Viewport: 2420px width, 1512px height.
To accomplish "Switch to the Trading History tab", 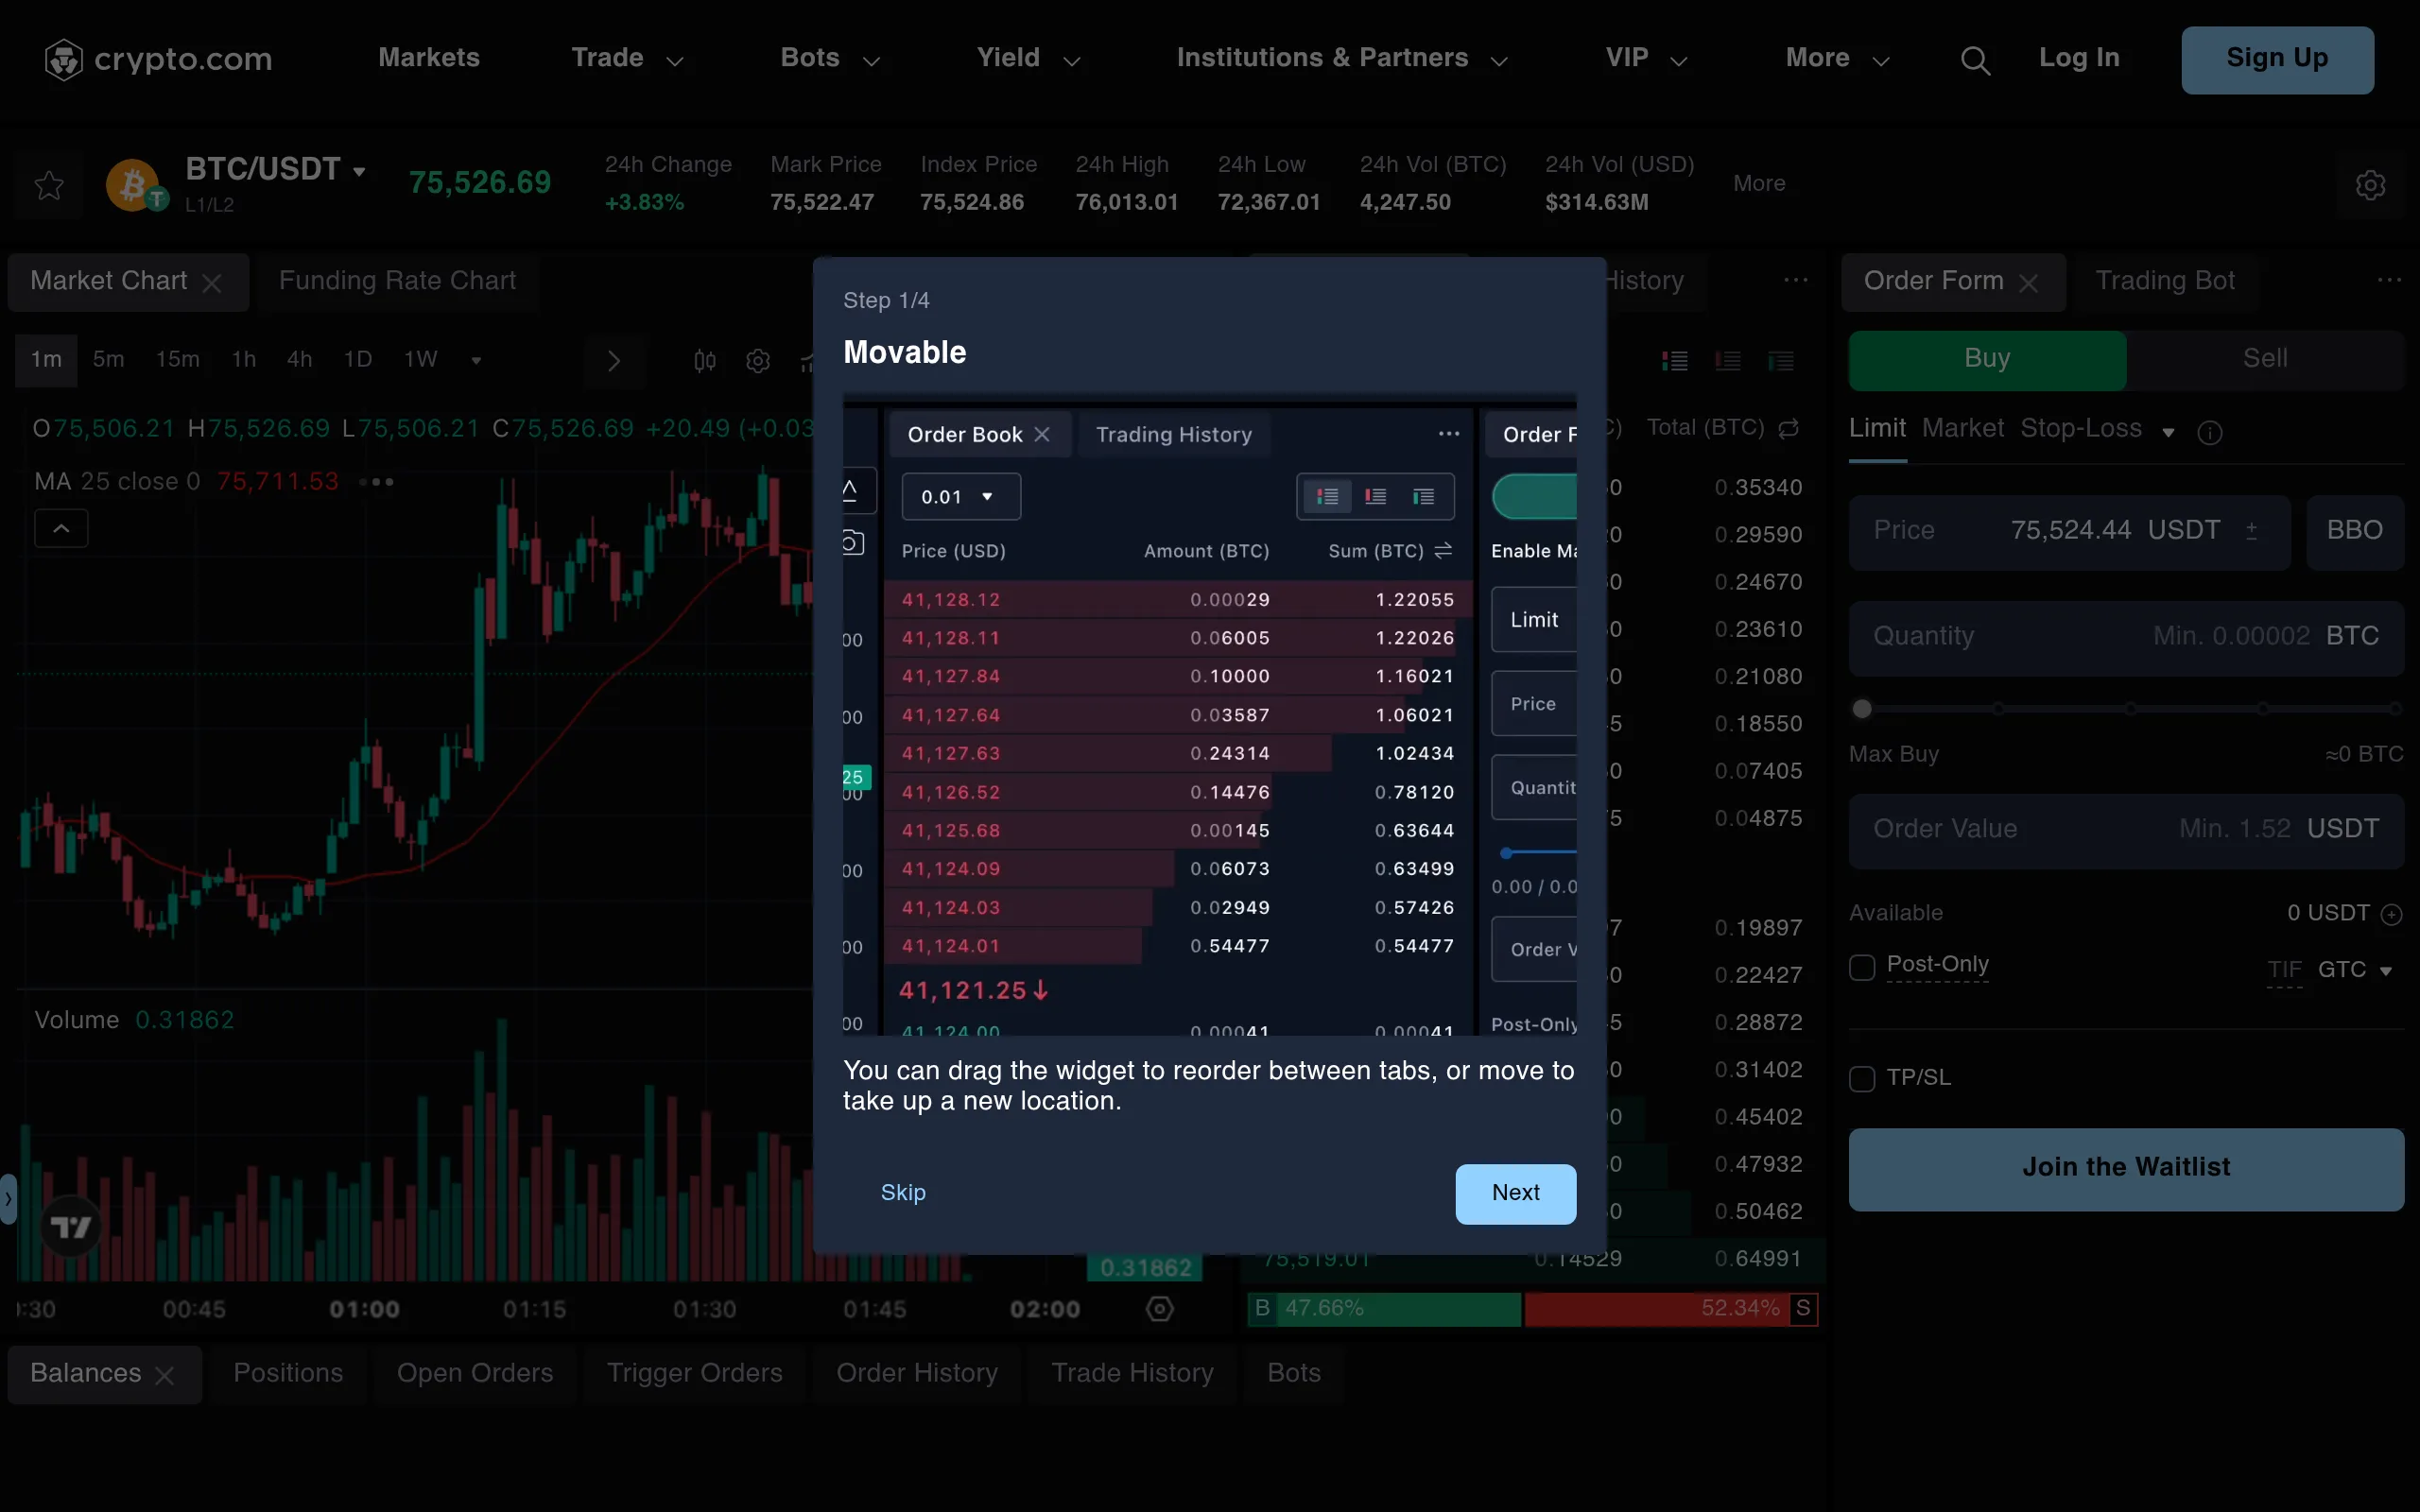I will [1173, 434].
